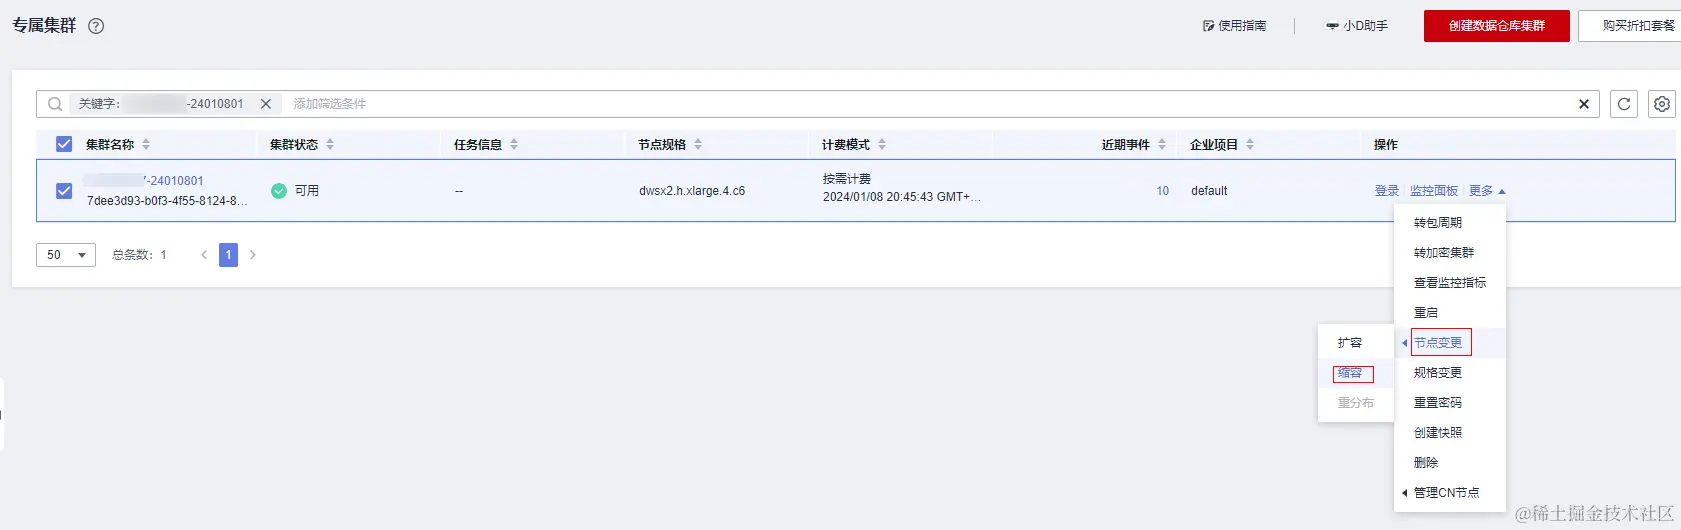Viewport: 1681px width, 530px height.
Task: Sort by 集群状态 column
Action: [330, 144]
